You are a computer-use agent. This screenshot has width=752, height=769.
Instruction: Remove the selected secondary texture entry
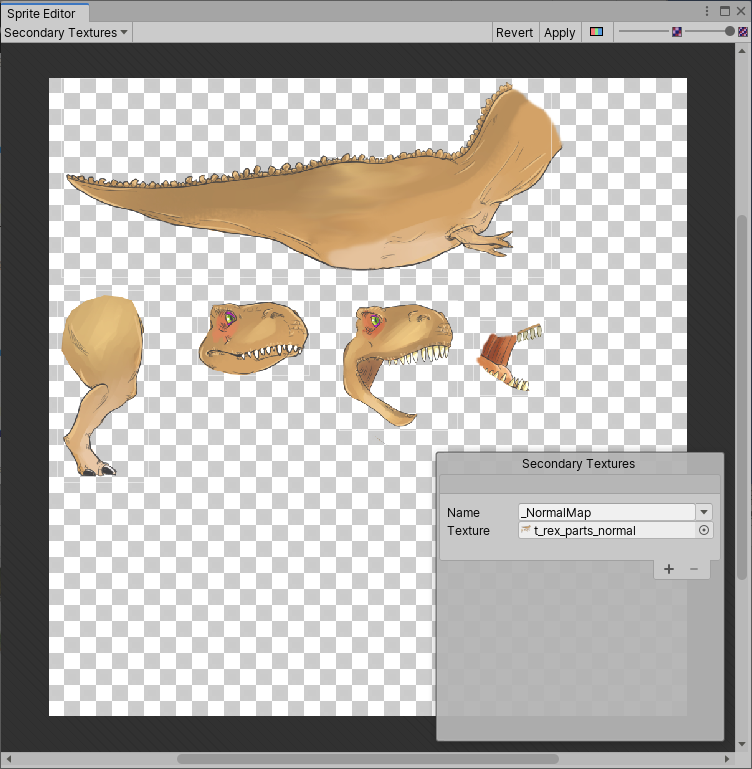pos(694,569)
